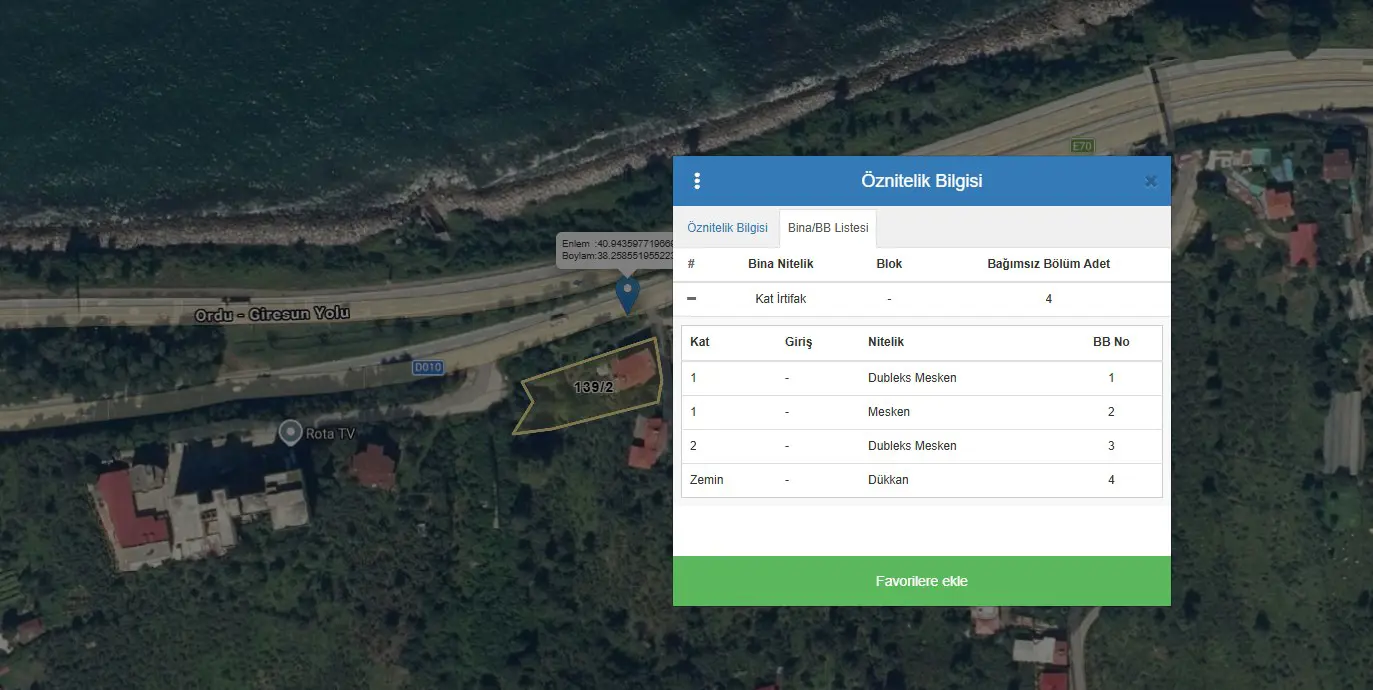This screenshot has height=690, width=1373.
Task: Select the Dükkan row in the list
Action: click(922, 480)
